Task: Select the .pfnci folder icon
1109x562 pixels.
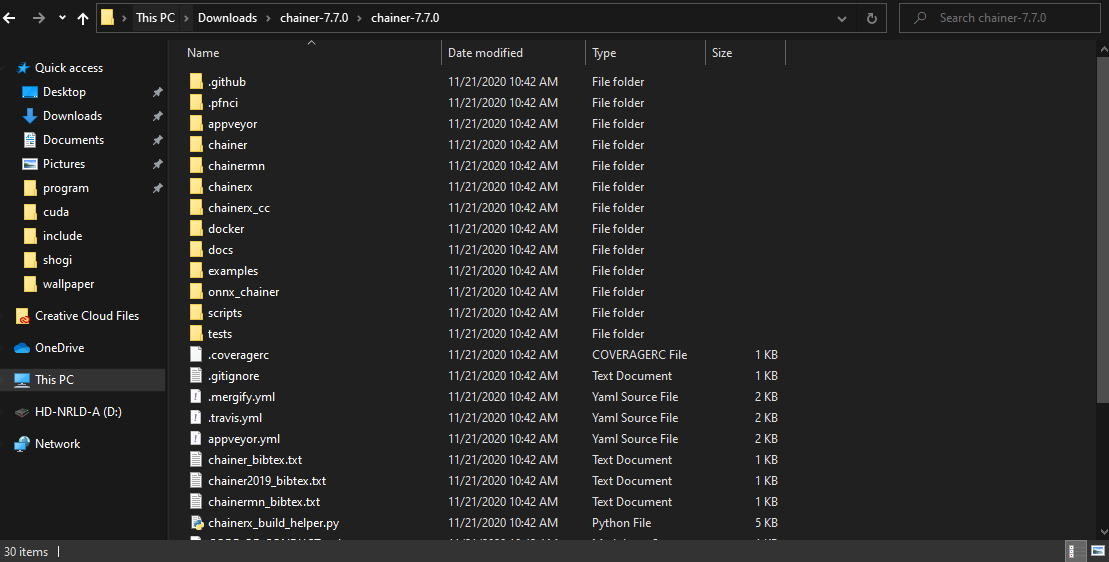Action: 196,103
